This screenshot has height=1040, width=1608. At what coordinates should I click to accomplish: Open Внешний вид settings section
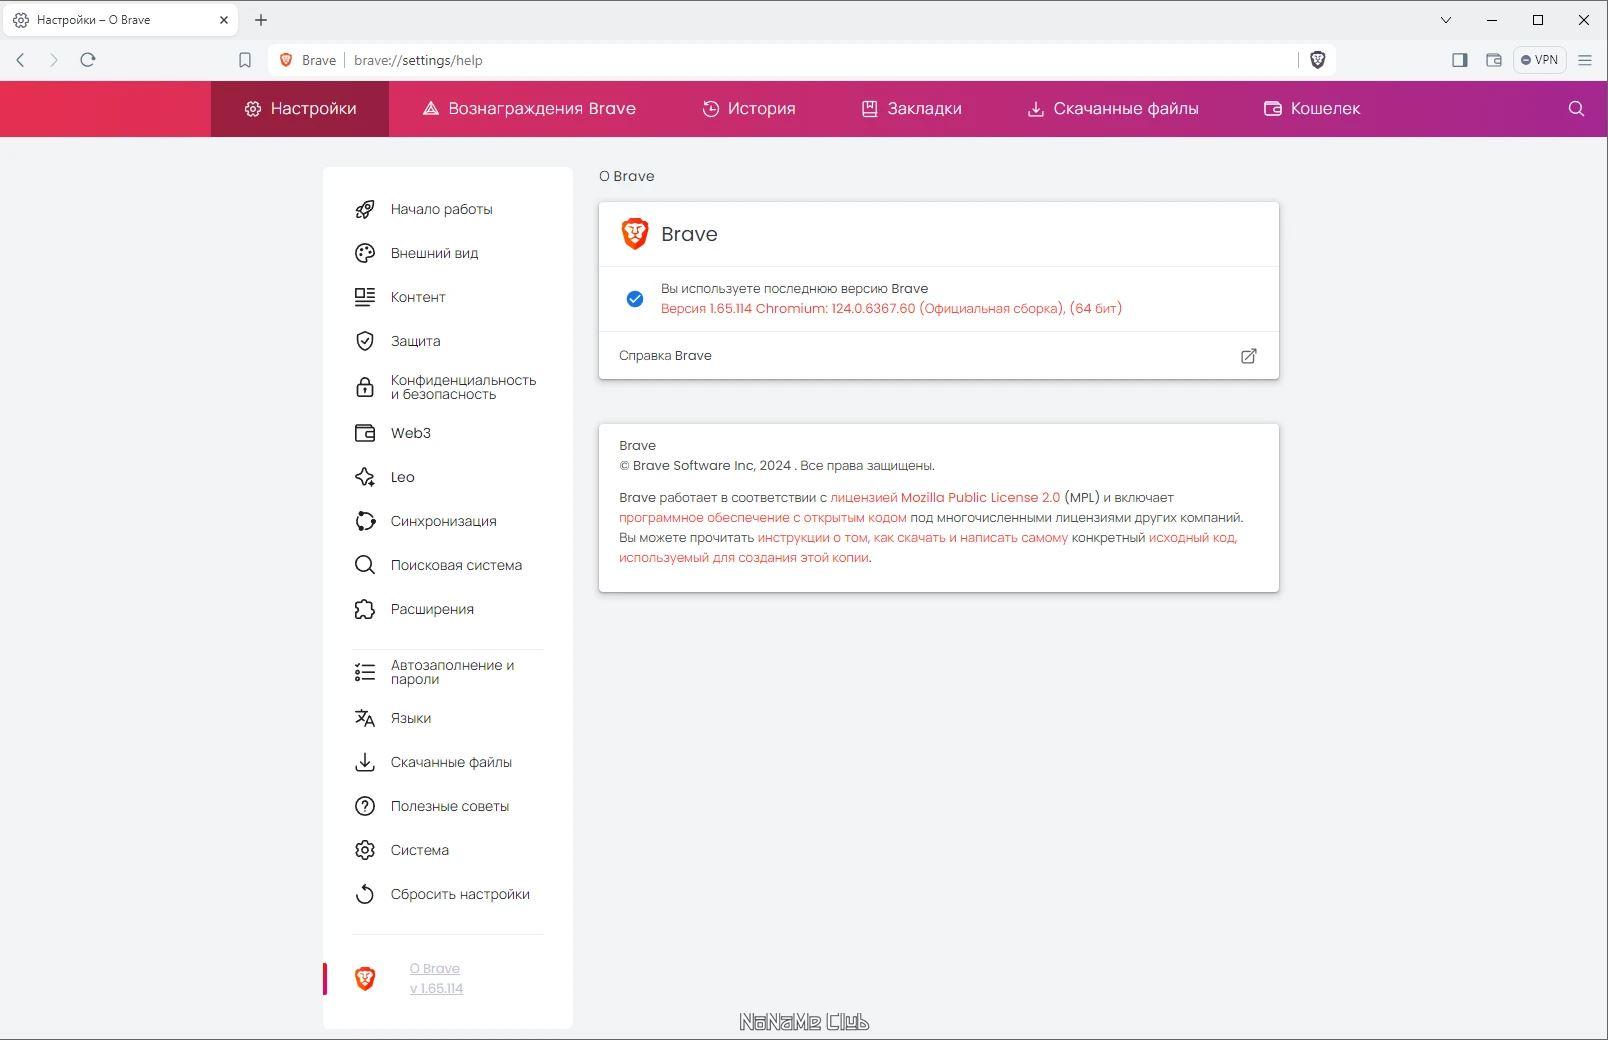[434, 253]
